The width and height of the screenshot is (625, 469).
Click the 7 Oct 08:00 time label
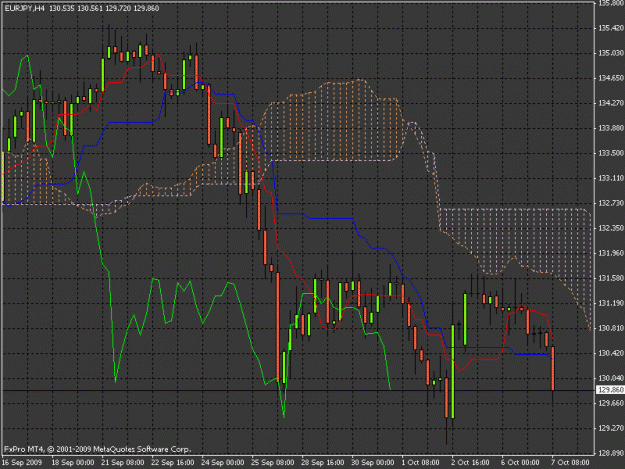point(570,463)
